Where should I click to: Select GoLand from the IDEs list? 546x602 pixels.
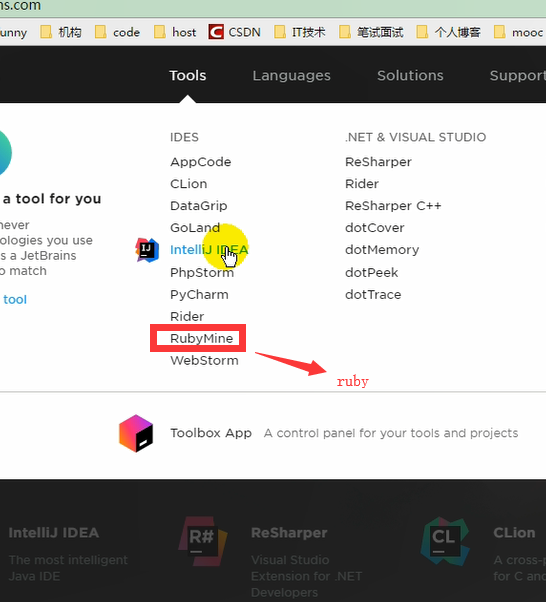195,228
